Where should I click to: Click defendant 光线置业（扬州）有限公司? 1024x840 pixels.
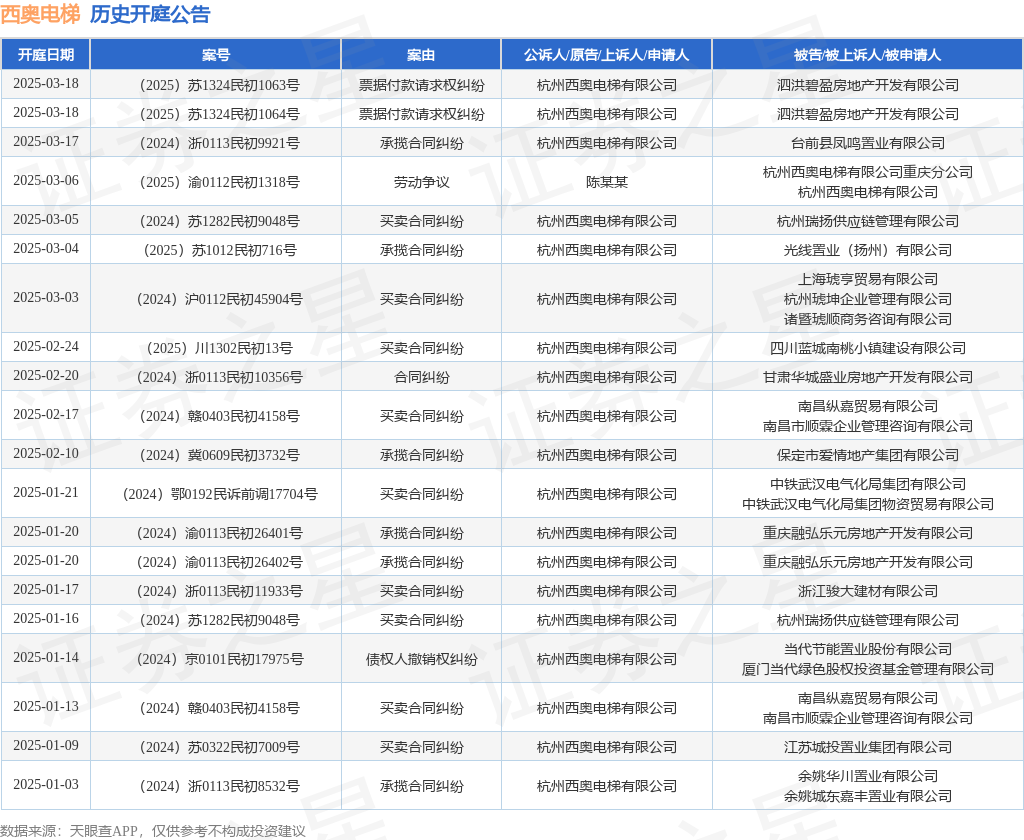tap(868, 250)
